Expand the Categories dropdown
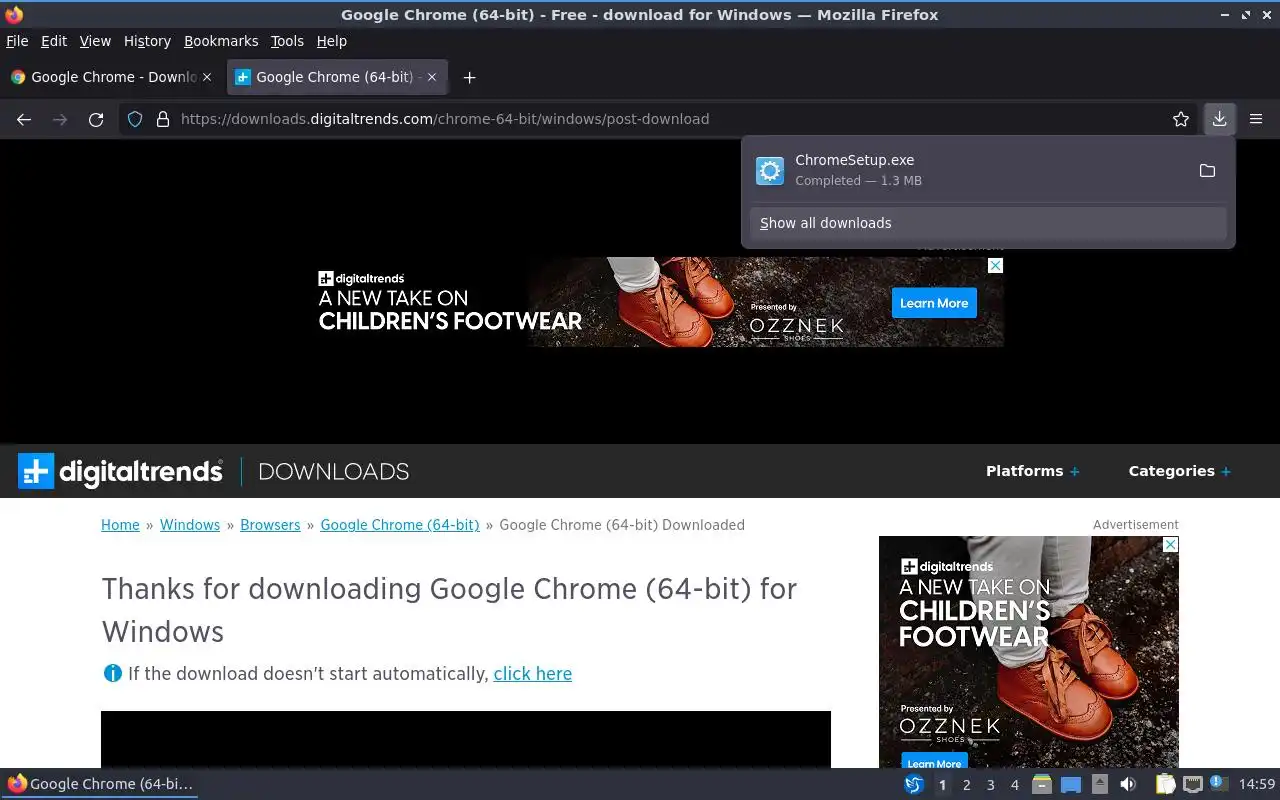 pos(1180,471)
